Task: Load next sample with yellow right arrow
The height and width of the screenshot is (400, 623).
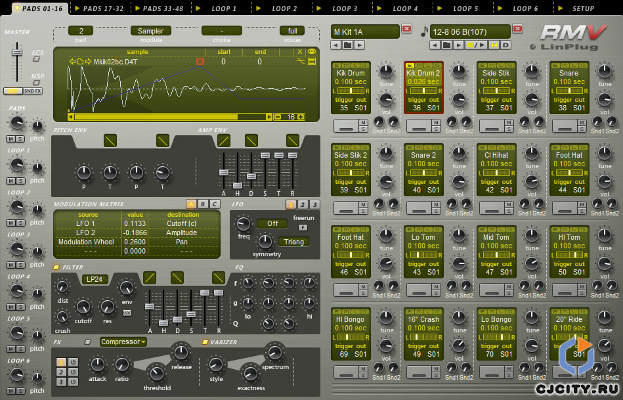Action: pyautogui.click(x=88, y=62)
